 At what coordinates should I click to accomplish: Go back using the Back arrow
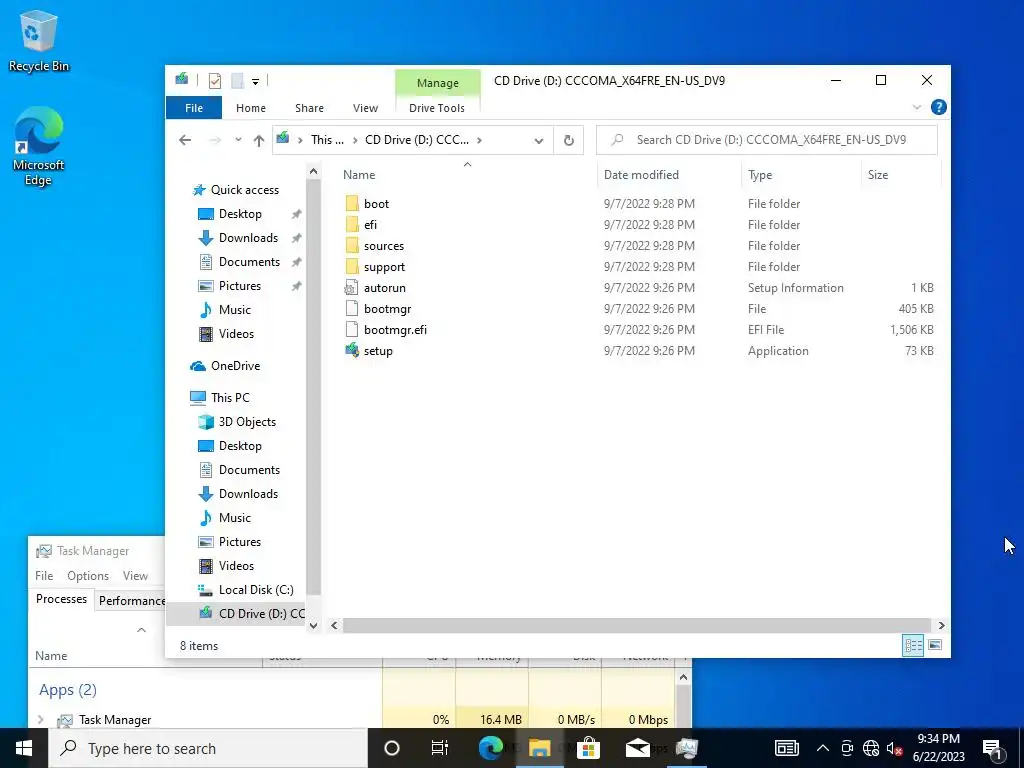pos(185,140)
